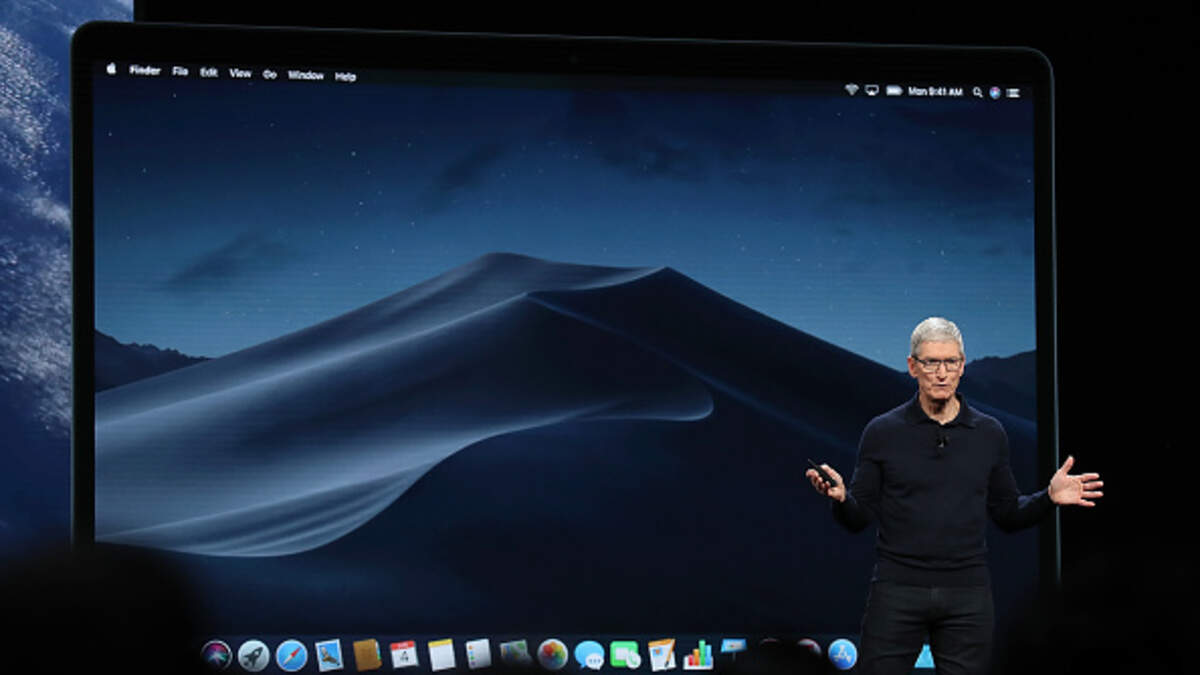Expand Wi-Fi status menu
Viewport: 1200px width, 675px height.
coord(851,90)
